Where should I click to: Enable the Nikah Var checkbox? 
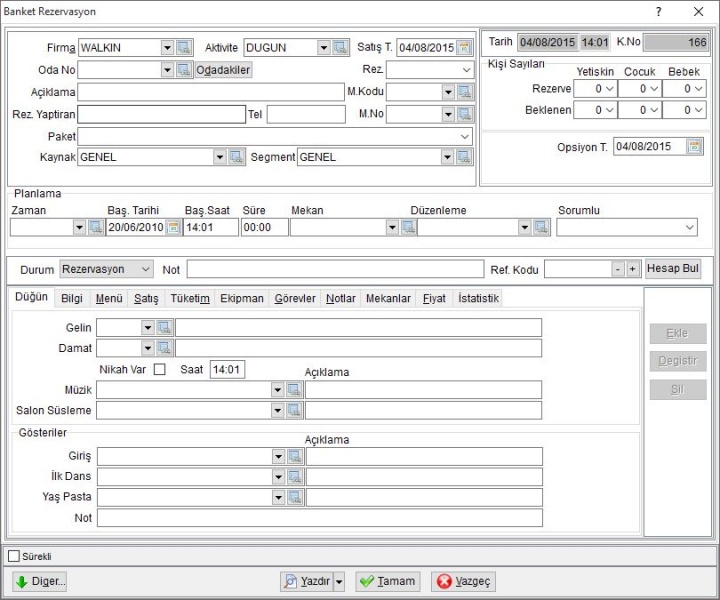160,370
